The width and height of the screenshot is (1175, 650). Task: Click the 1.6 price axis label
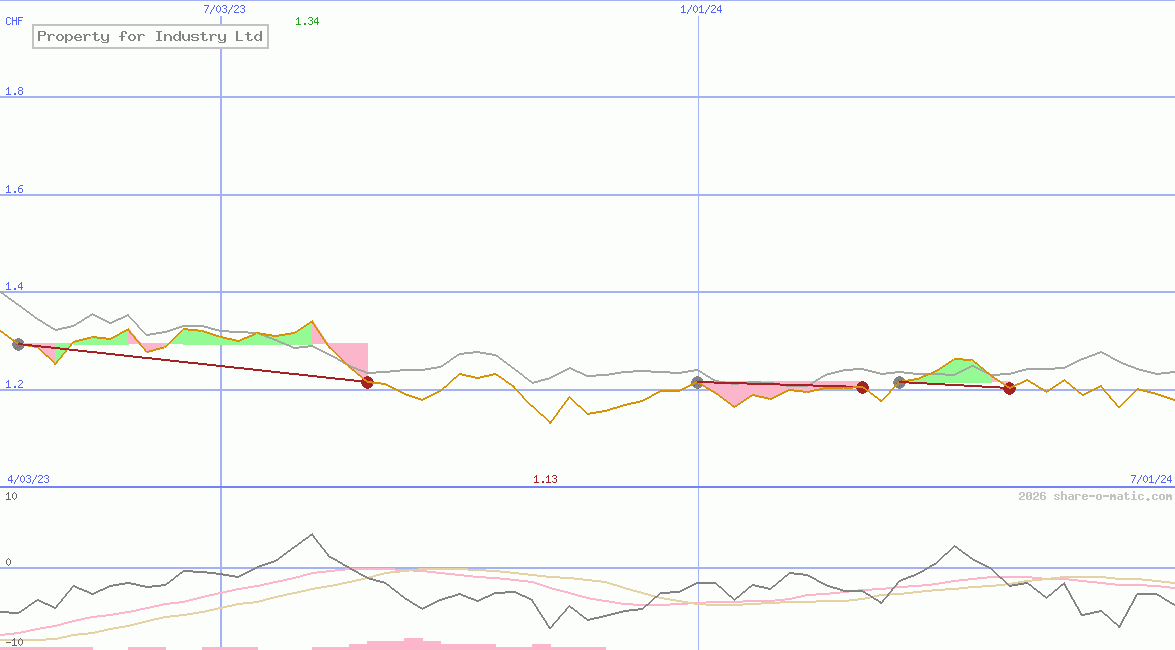coord(14,190)
